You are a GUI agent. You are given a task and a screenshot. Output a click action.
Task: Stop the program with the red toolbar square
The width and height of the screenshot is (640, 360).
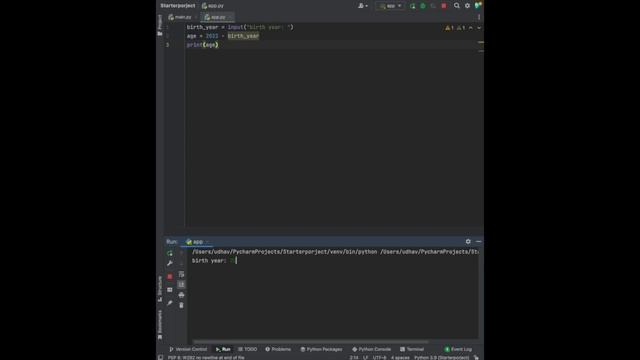click(x=444, y=6)
